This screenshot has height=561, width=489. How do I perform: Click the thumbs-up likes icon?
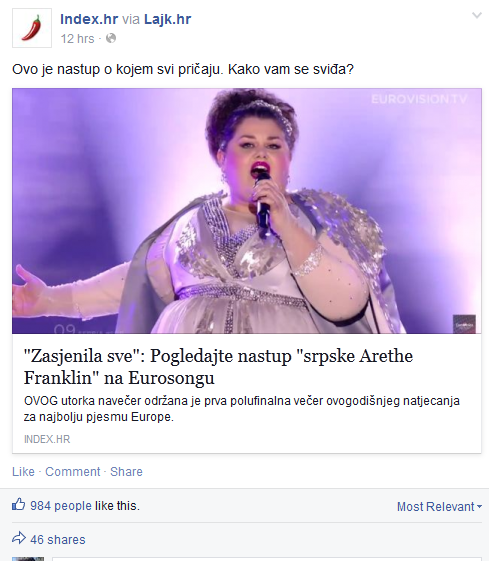click(x=19, y=505)
